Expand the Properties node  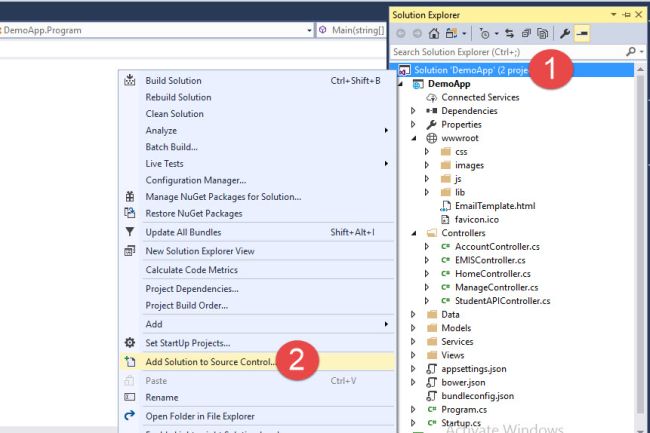(413, 125)
